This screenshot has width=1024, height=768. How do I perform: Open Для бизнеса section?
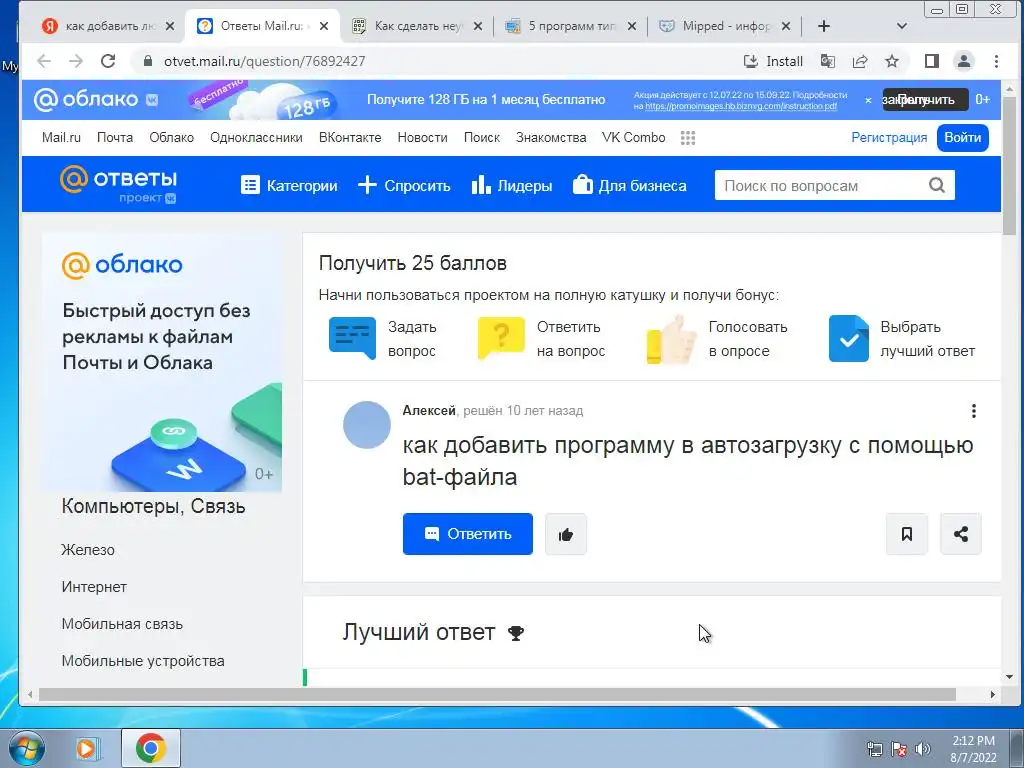[x=630, y=185]
